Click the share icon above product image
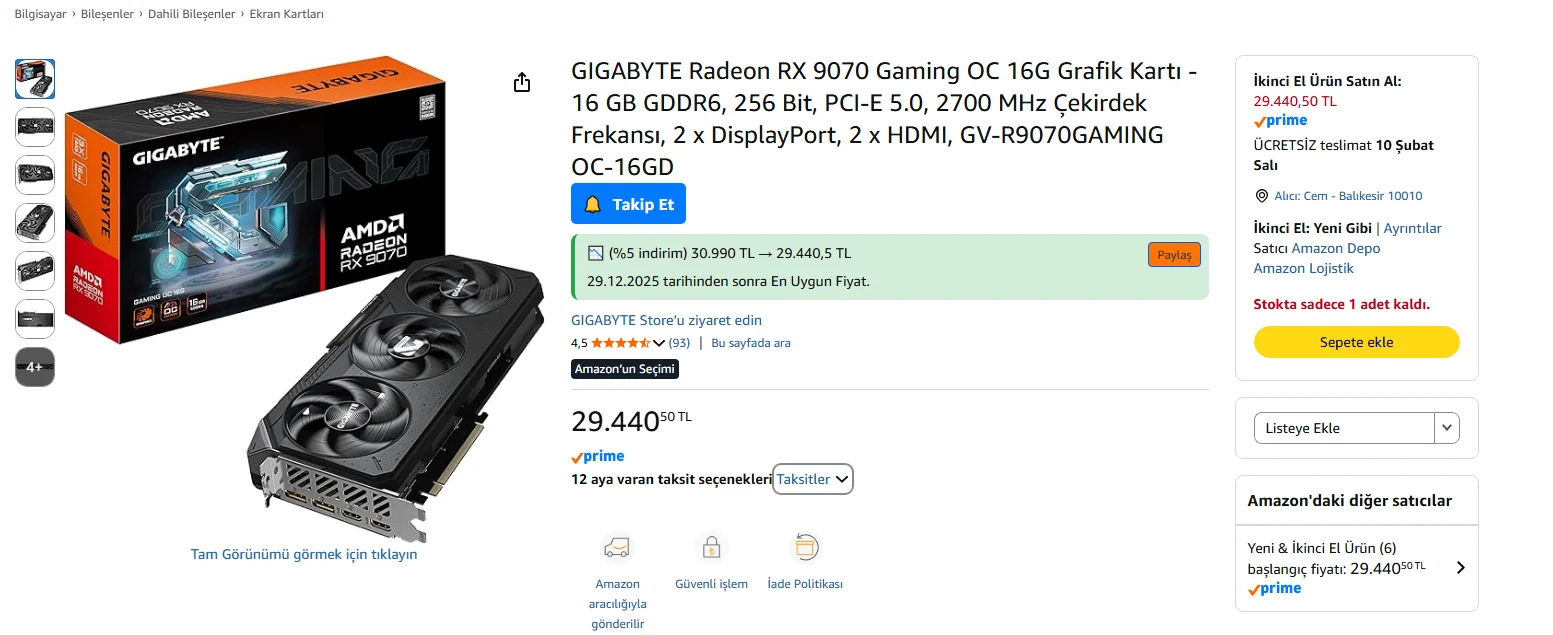Viewport: 1553px width, 635px height. pos(521,83)
